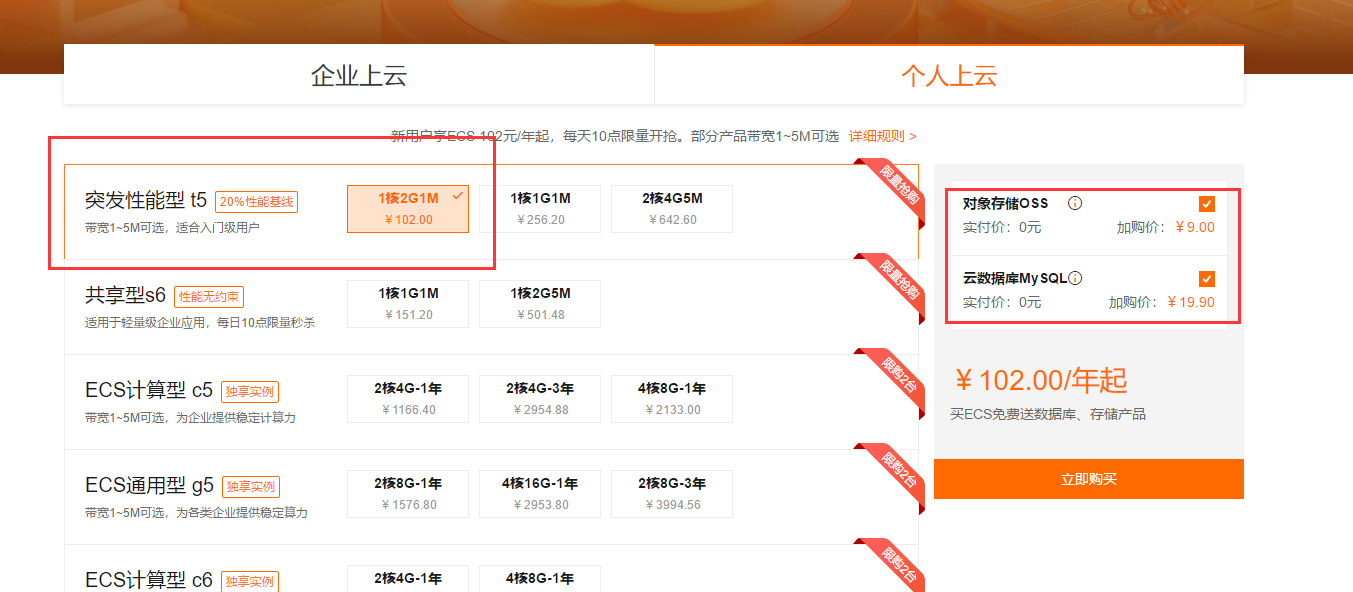Image resolution: width=1353 pixels, height=592 pixels.
Task: Select c6 2核4G-1年 option
Action: point(408,579)
